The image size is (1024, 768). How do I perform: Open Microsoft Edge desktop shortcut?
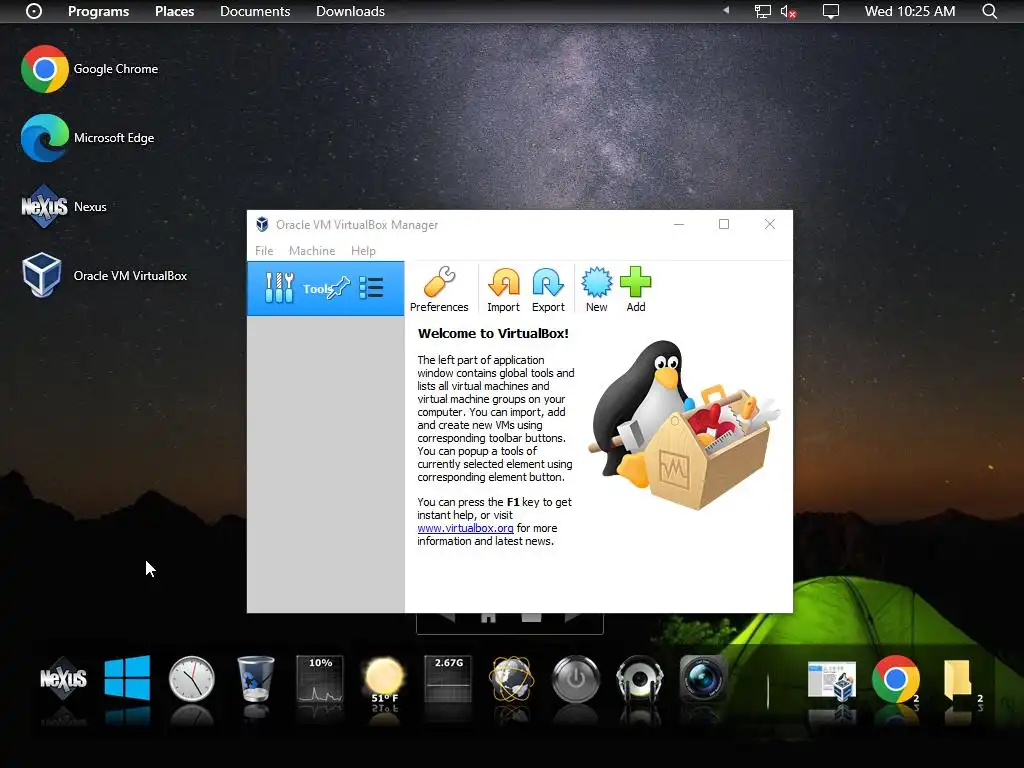(88, 138)
